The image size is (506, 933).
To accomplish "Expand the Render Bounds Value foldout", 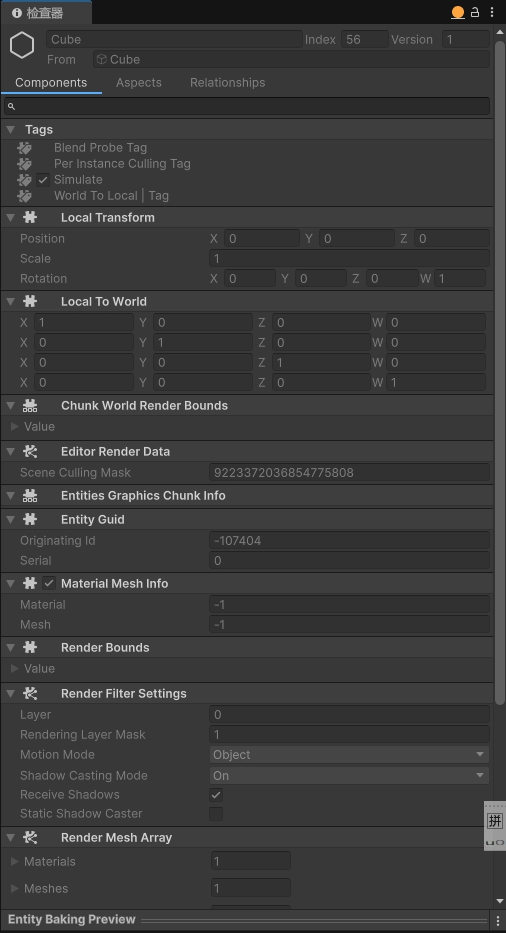I will (x=15, y=669).
